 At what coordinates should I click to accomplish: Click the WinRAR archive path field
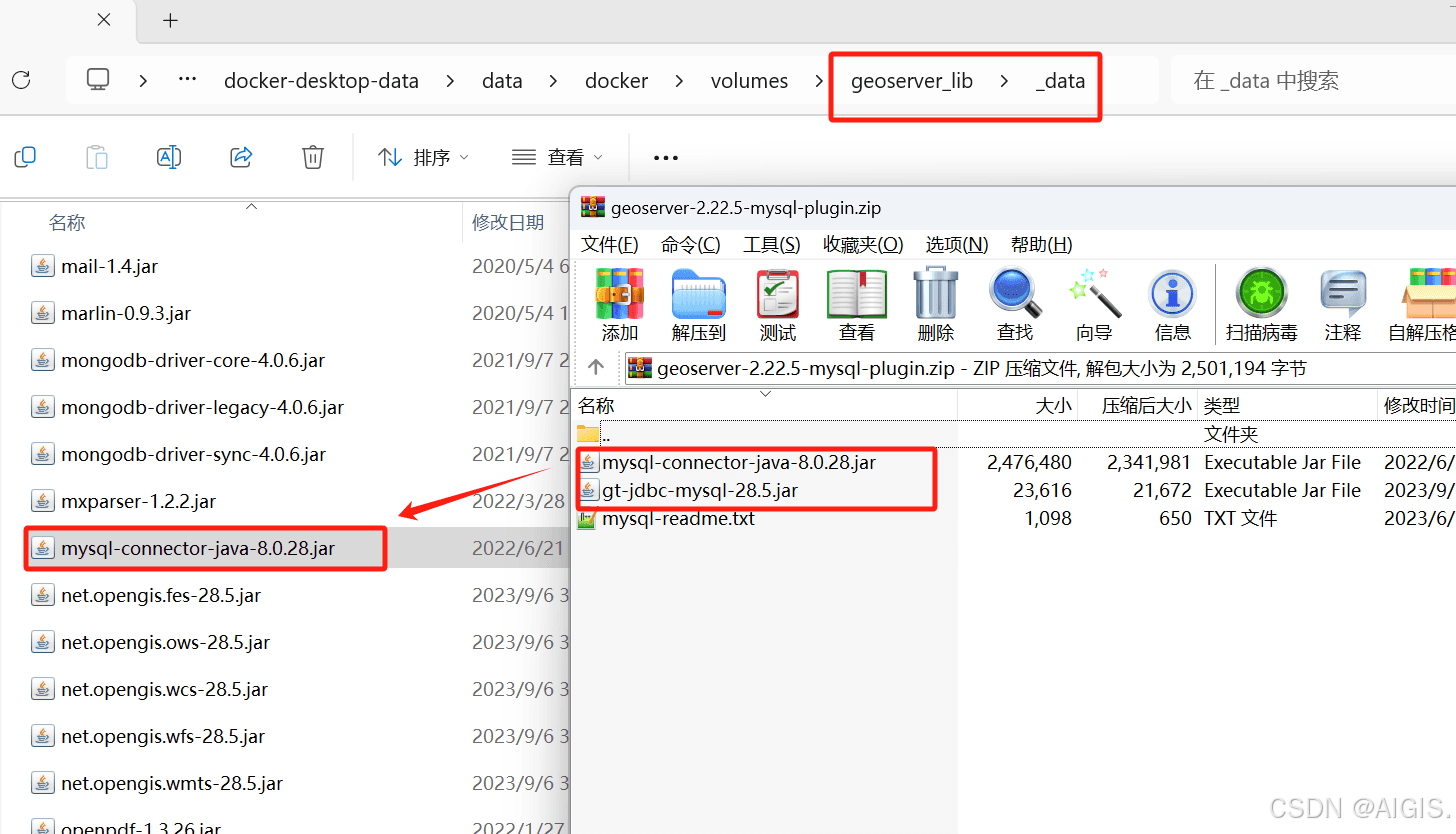pyautogui.click(x=1040, y=368)
